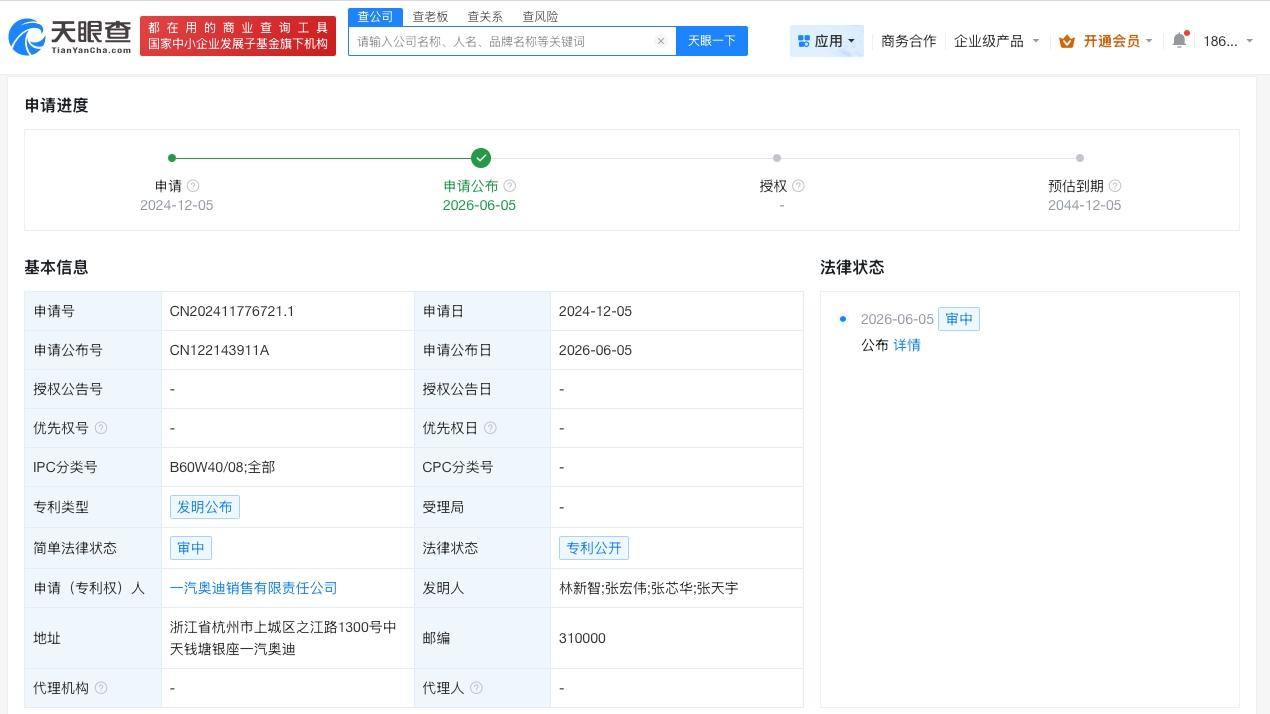
Task: Click the 发明公布 patent type tag
Action: [205, 507]
